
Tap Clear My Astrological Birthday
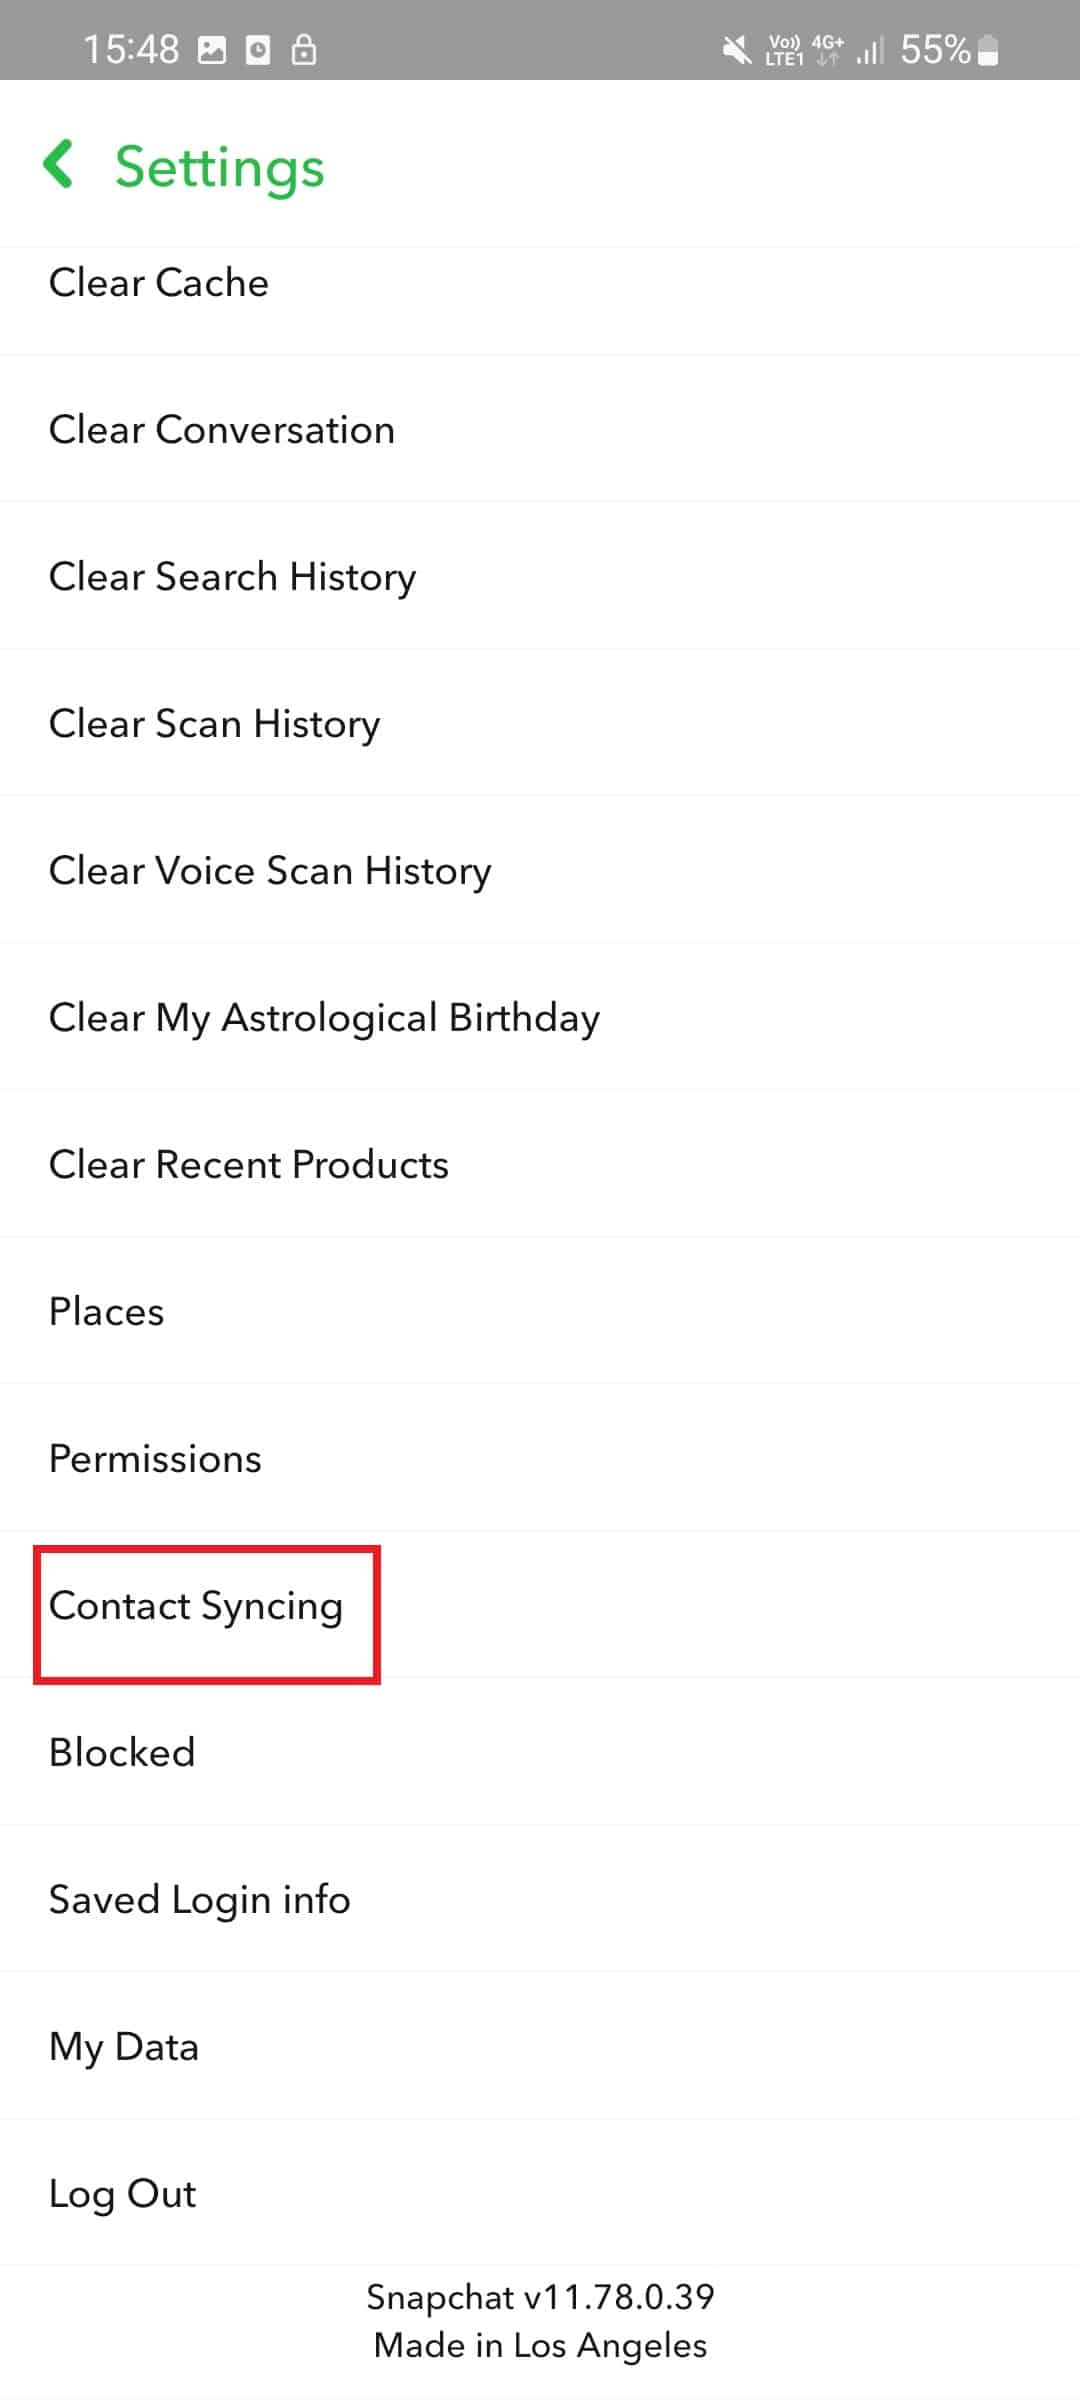323,1017
